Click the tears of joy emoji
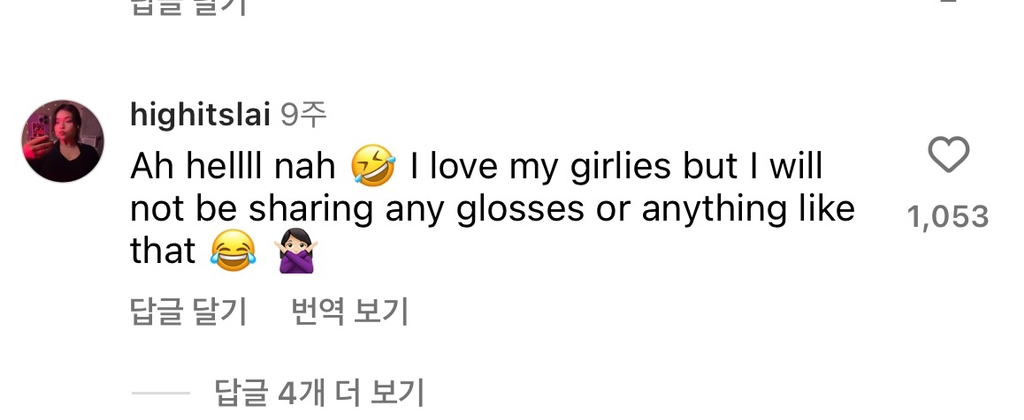Screen dimensions: 1024x420 tap(233, 252)
